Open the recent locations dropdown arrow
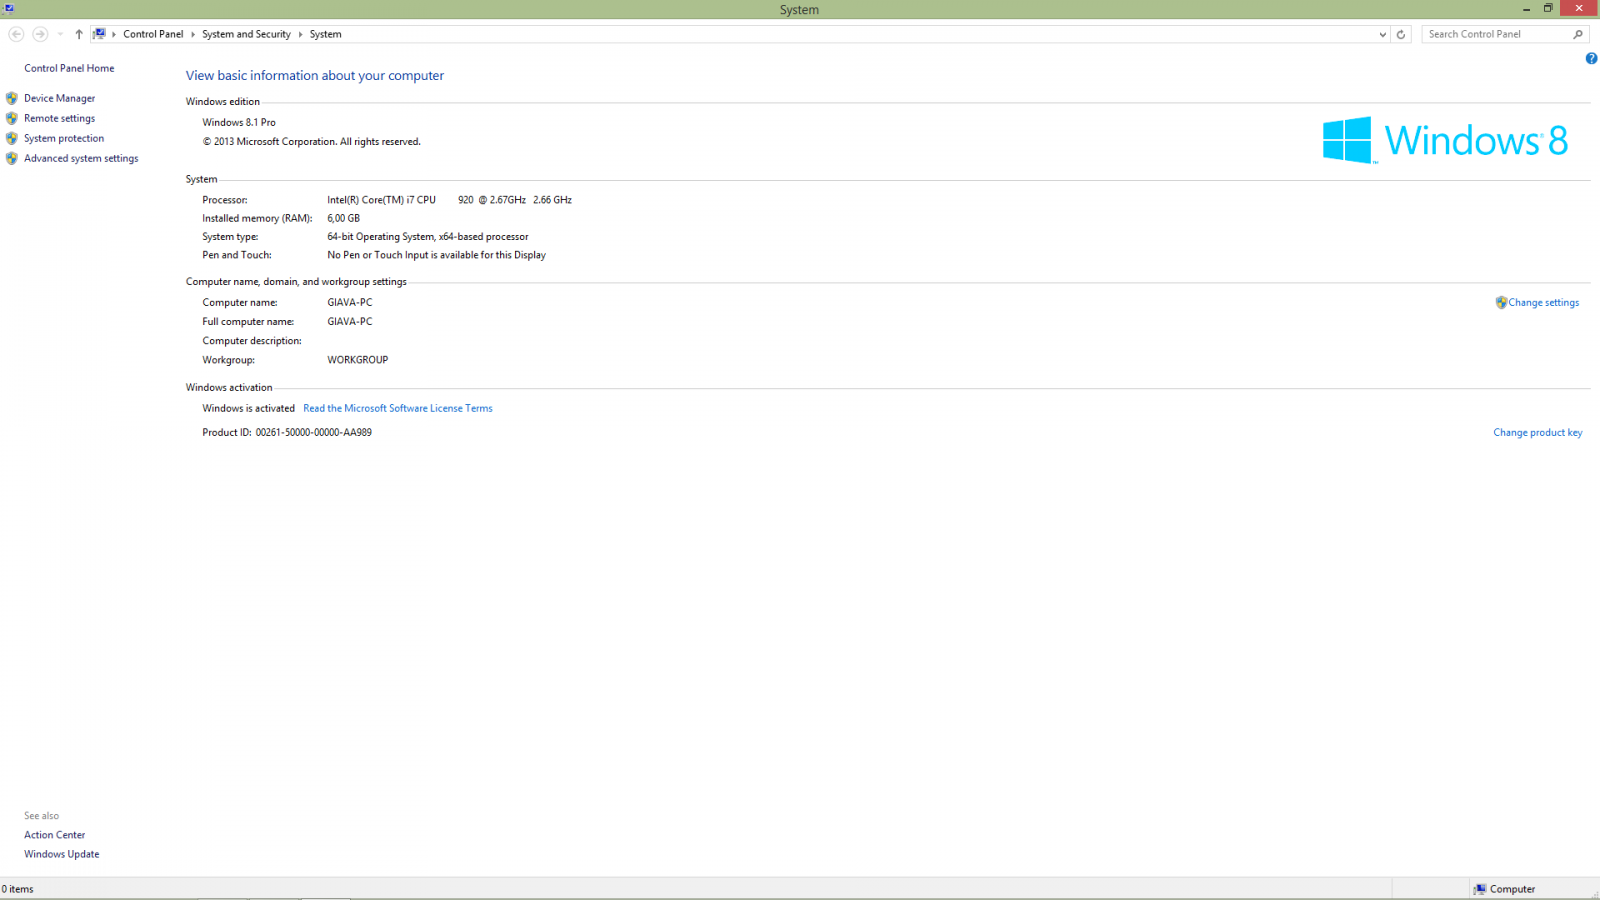The image size is (1600, 900). click(60, 34)
